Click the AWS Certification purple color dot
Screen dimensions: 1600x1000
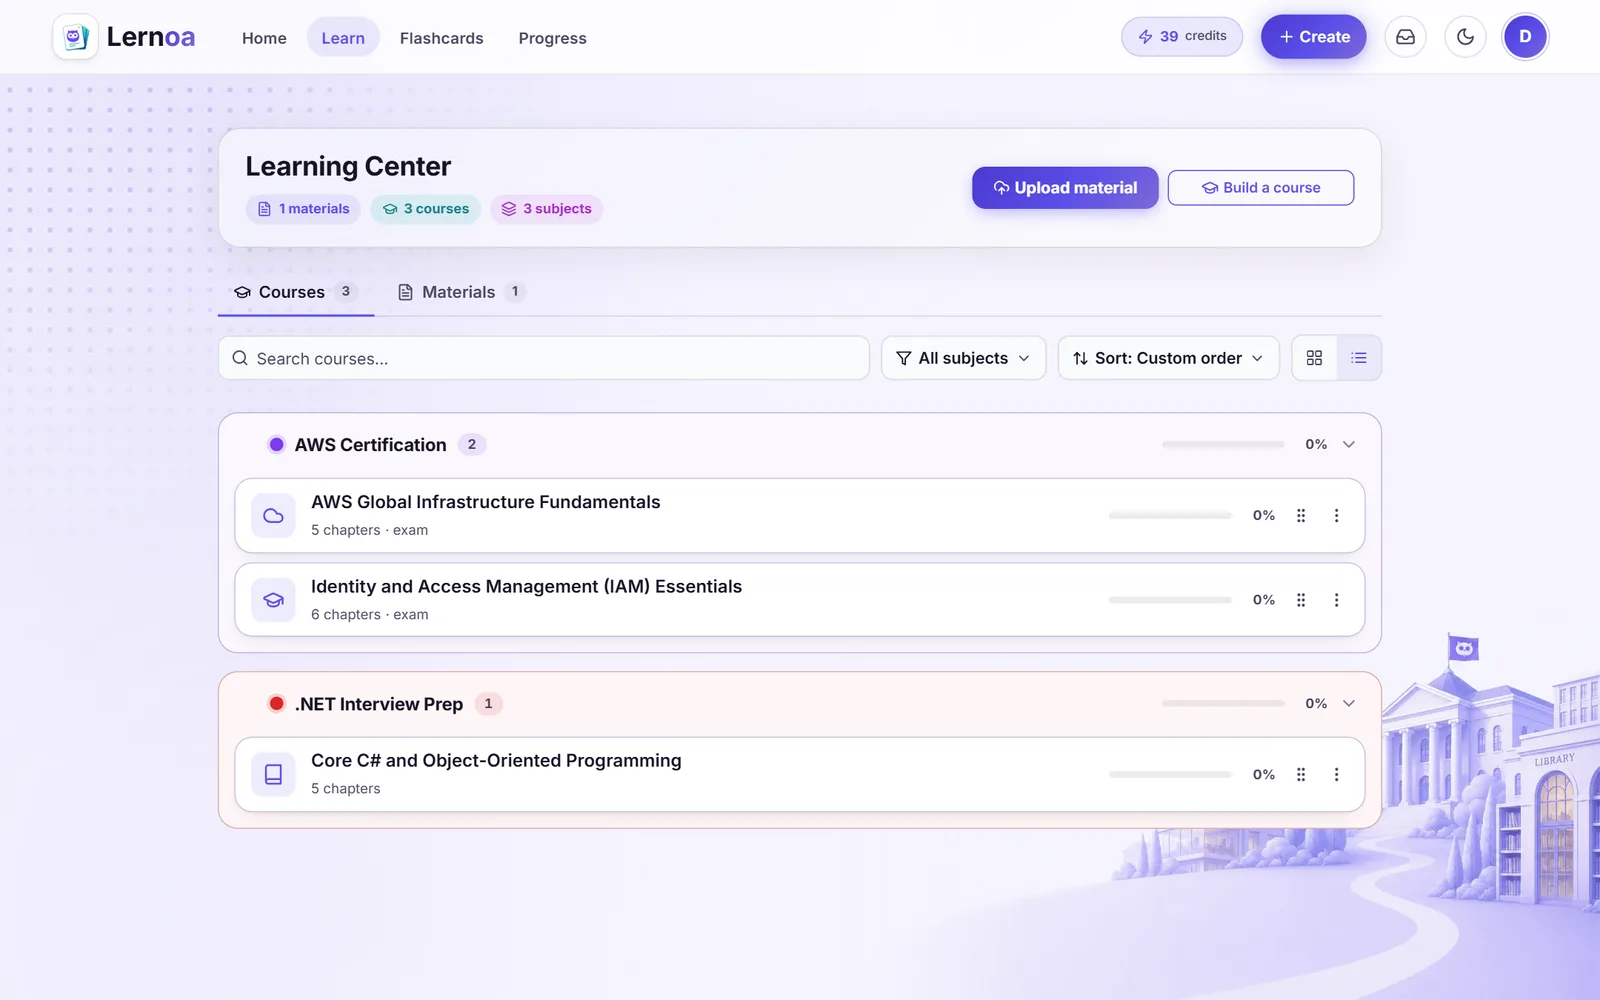pos(277,444)
